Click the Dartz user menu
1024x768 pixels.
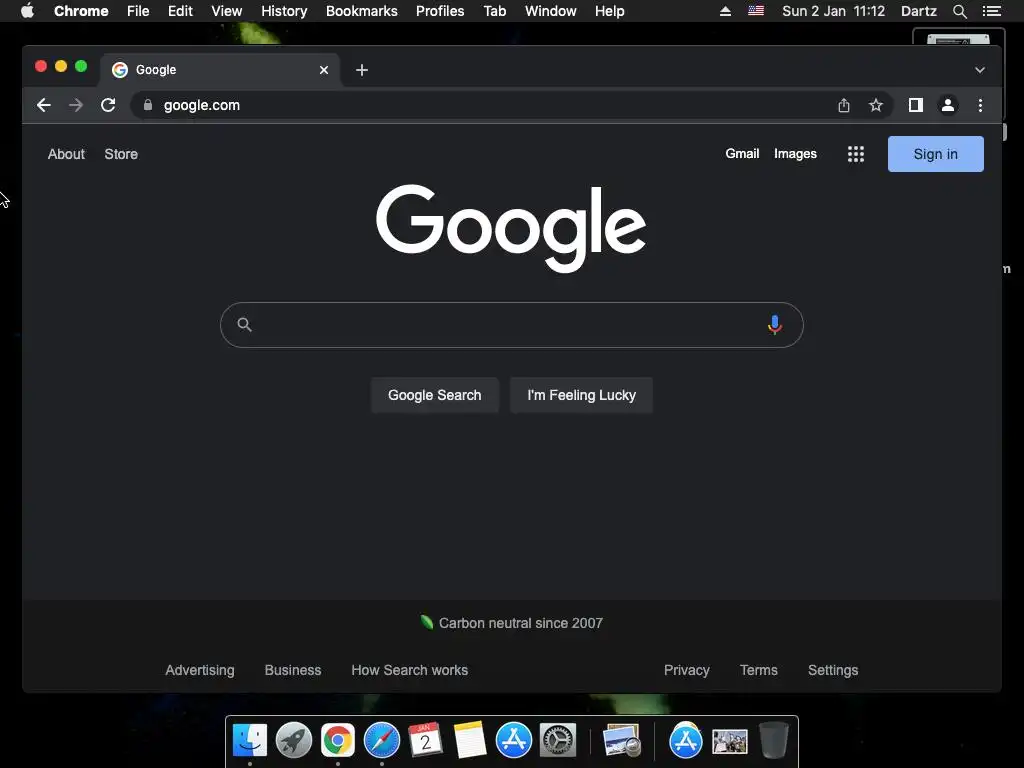(x=918, y=11)
